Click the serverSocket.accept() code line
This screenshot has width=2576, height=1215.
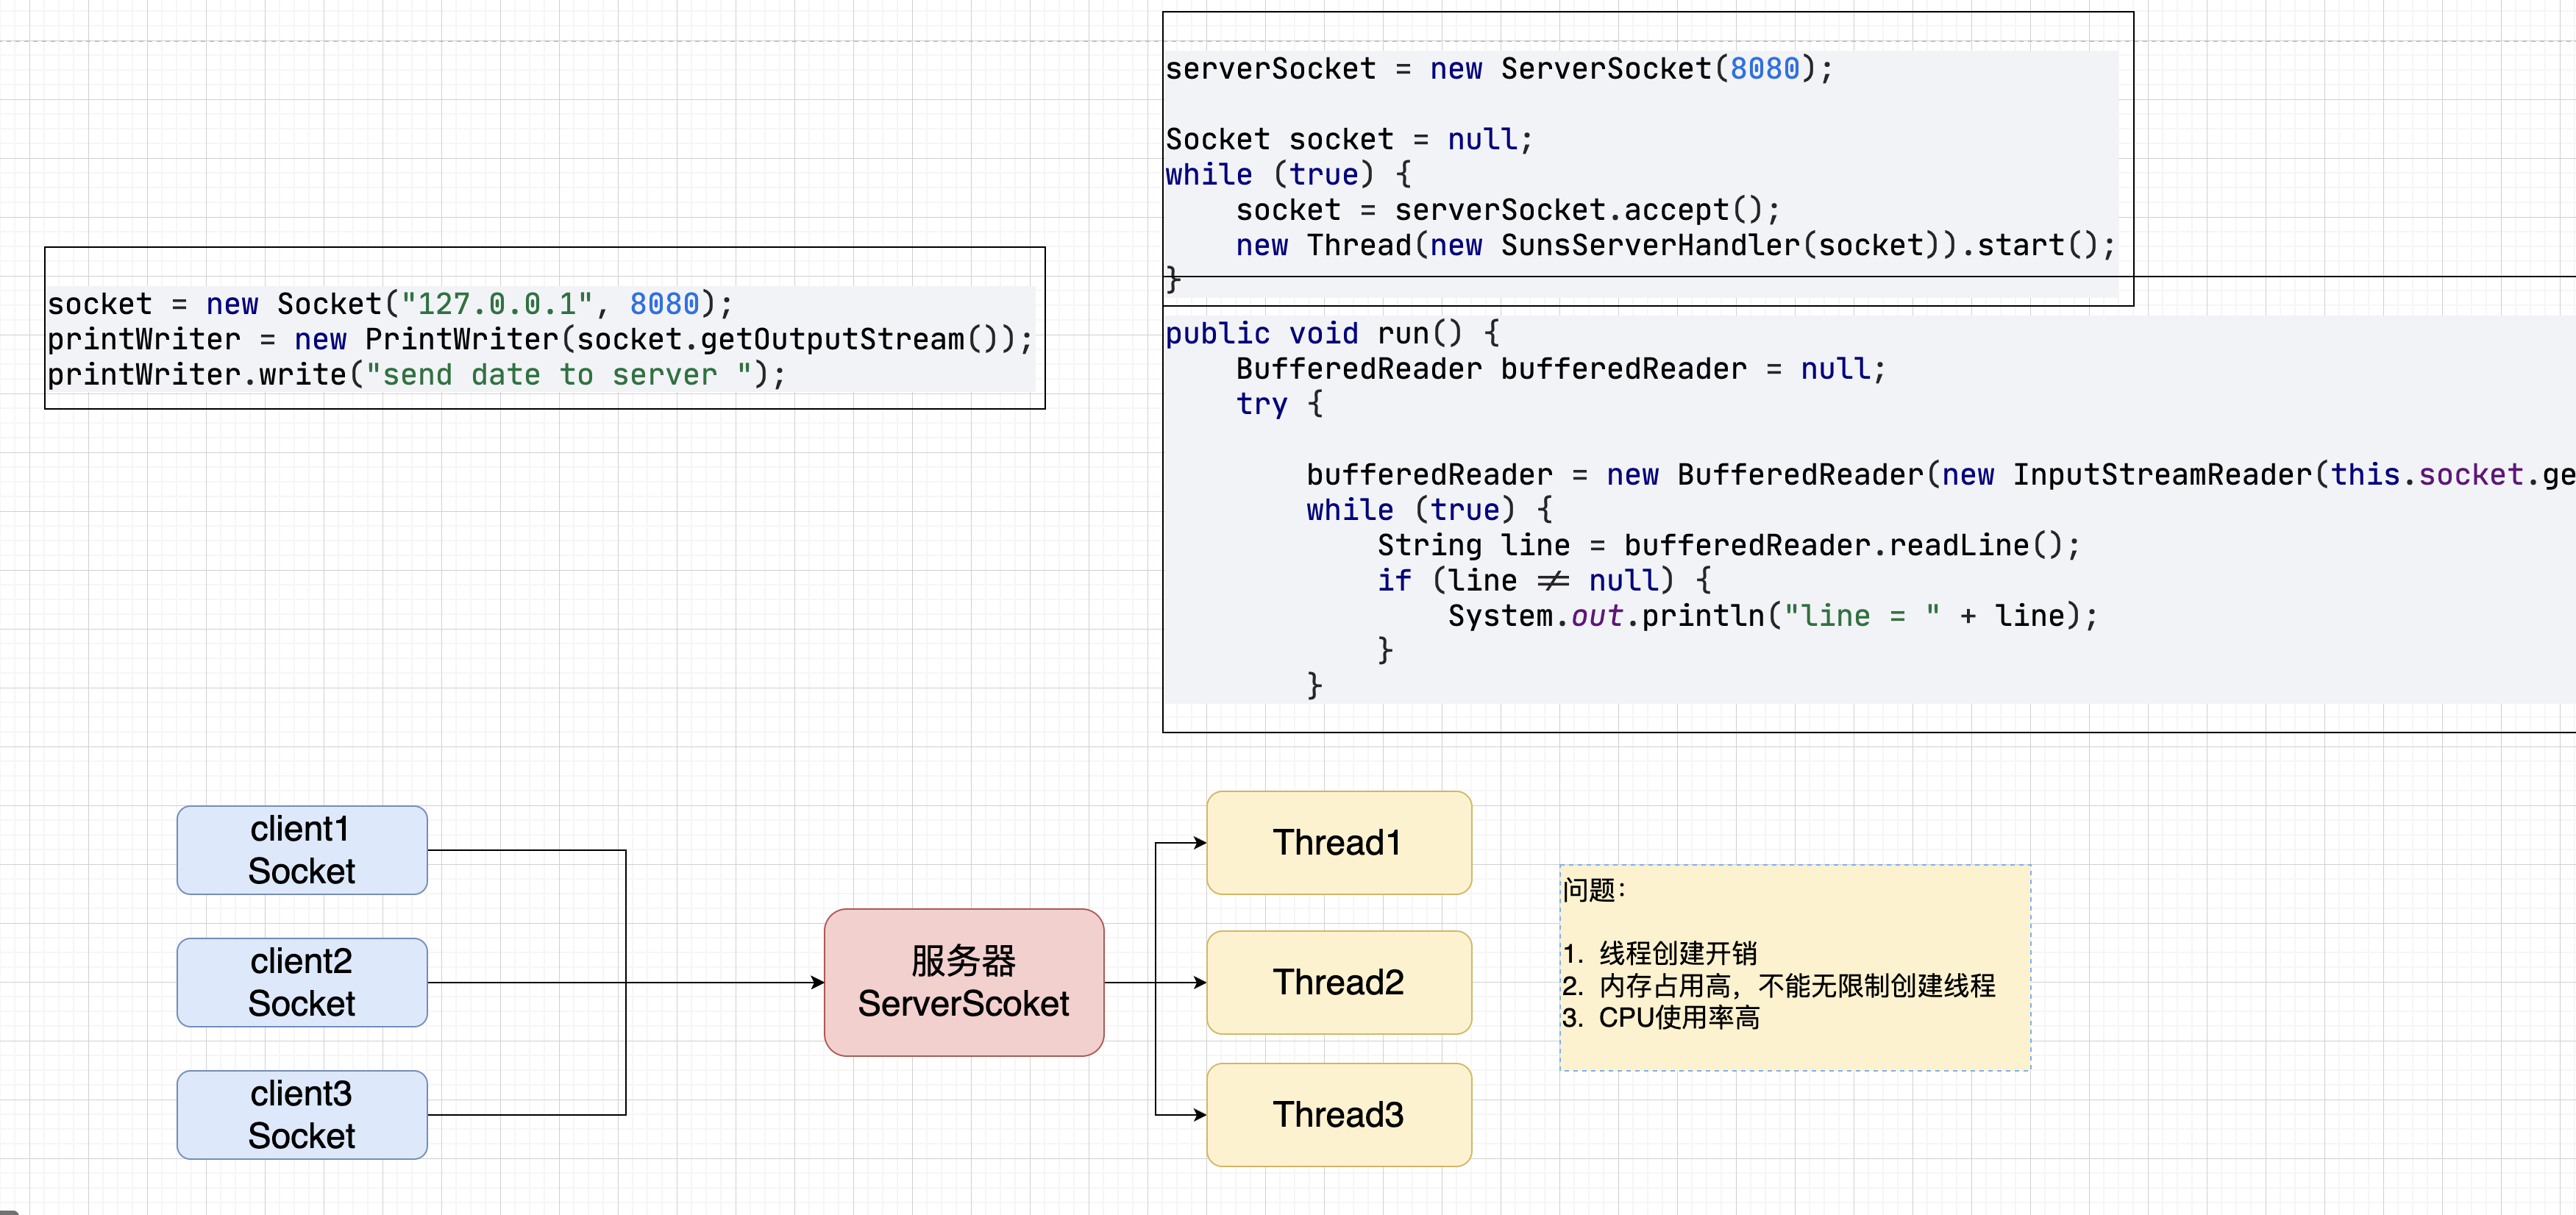(x=1507, y=210)
